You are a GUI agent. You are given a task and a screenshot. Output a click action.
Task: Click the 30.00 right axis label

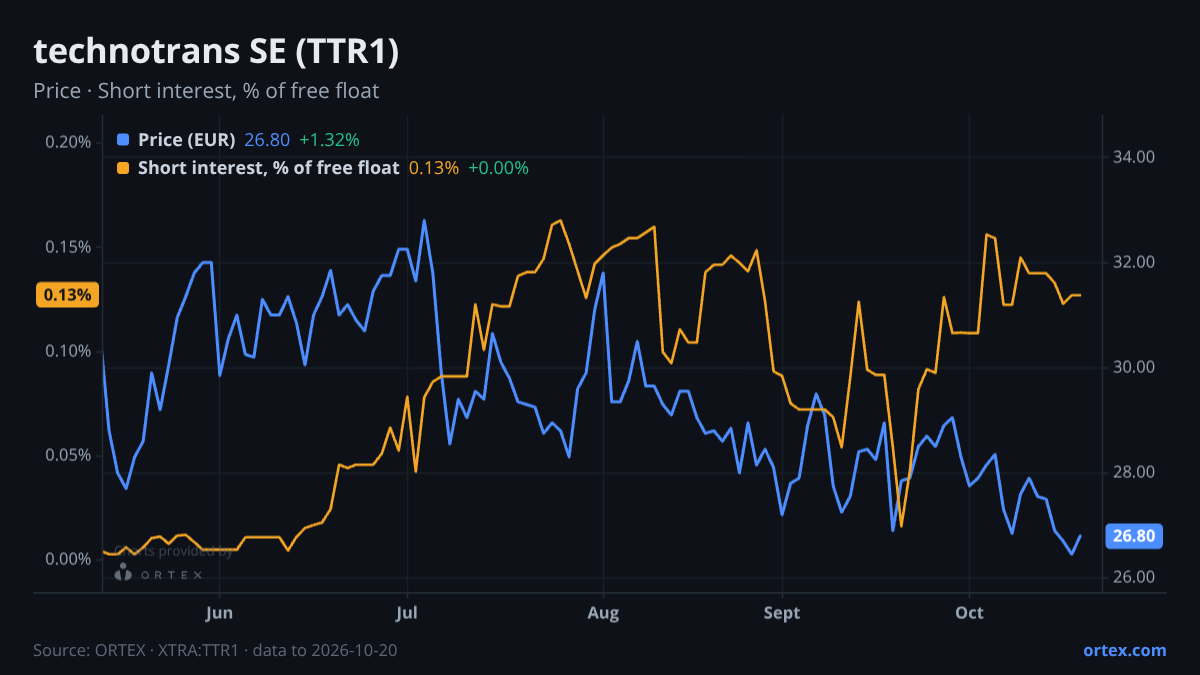1133,367
